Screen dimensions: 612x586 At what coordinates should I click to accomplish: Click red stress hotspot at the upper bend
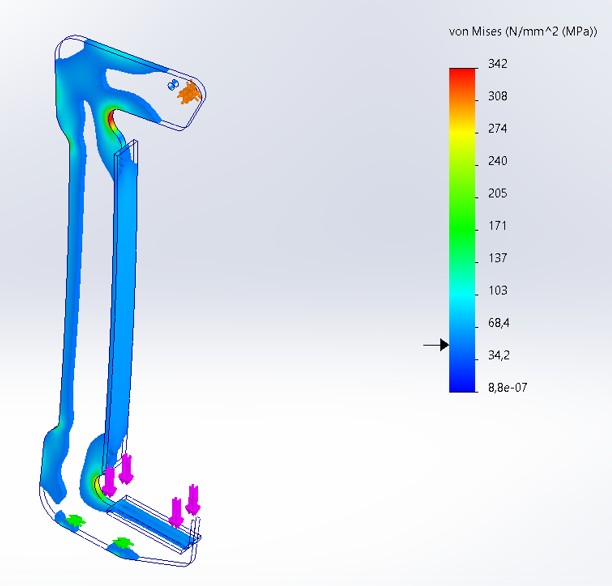pyautogui.click(x=110, y=124)
